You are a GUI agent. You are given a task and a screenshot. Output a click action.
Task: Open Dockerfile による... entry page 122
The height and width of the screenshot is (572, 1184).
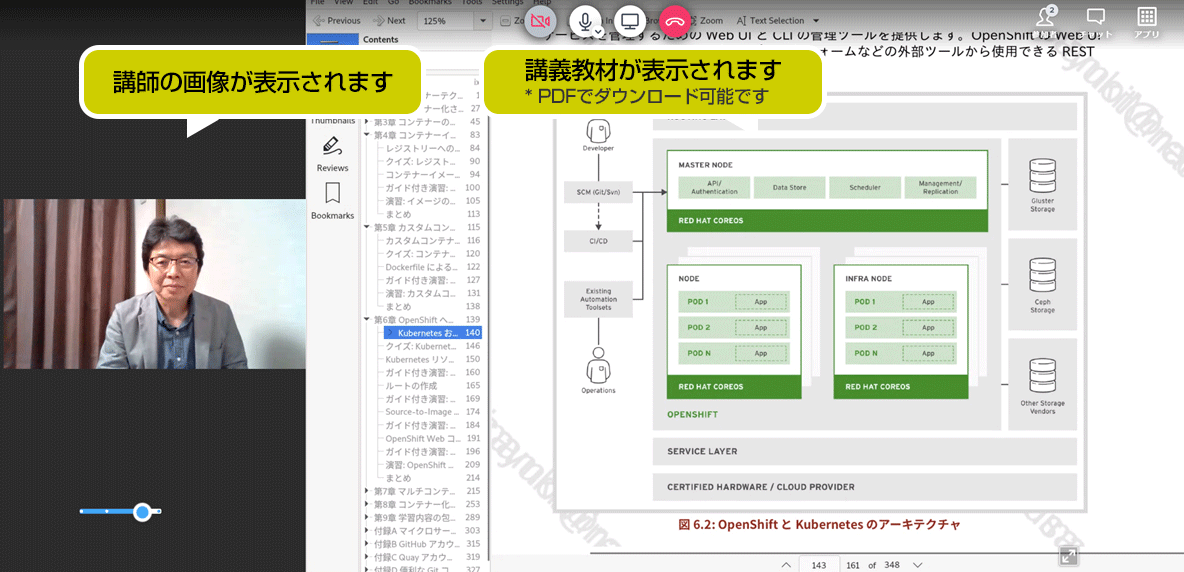(433, 266)
